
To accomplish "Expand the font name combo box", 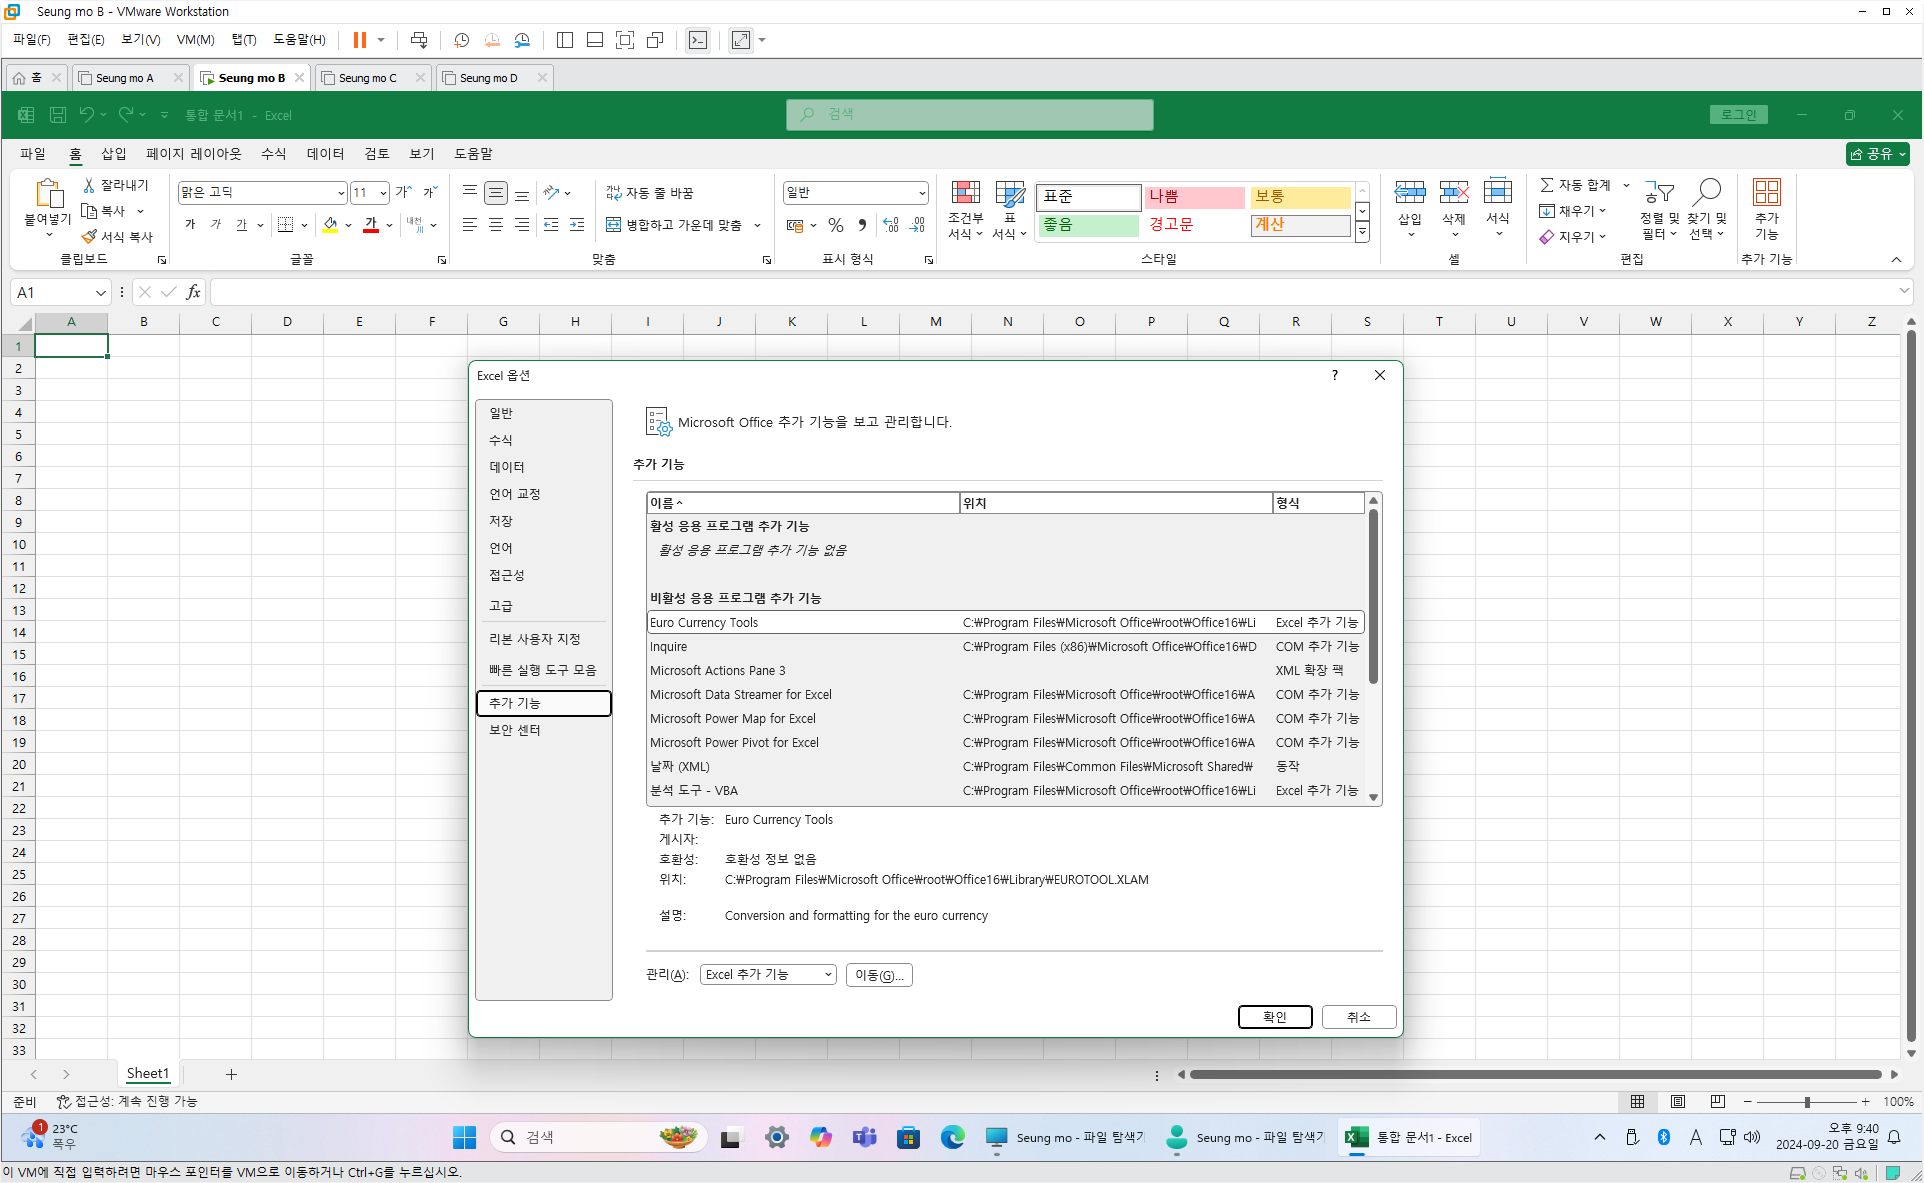I will click(x=341, y=193).
